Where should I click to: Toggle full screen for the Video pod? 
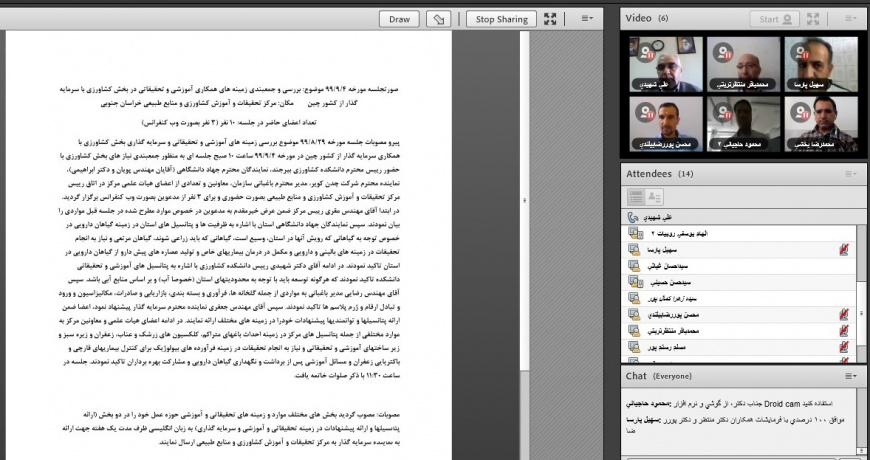click(813, 19)
